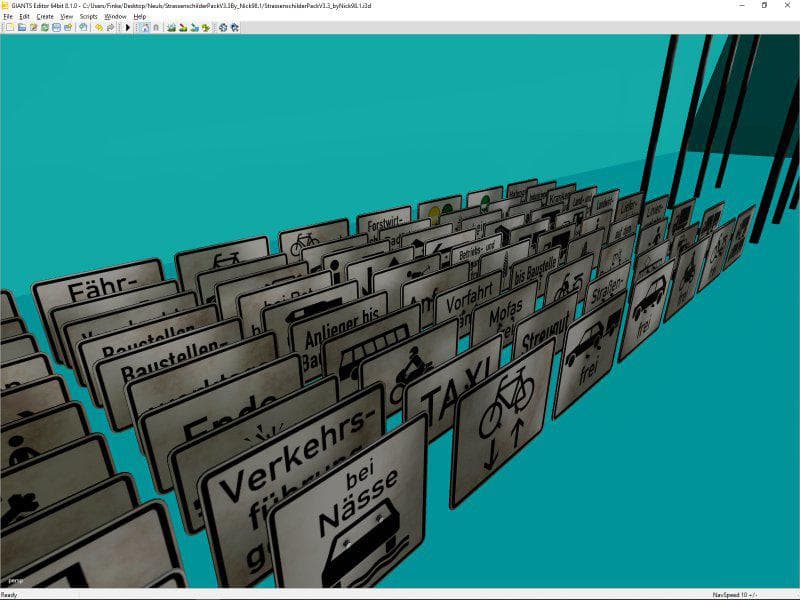Click the 'Ready' status bar text
Viewport: 800px width, 600px height.
(9, 595)
